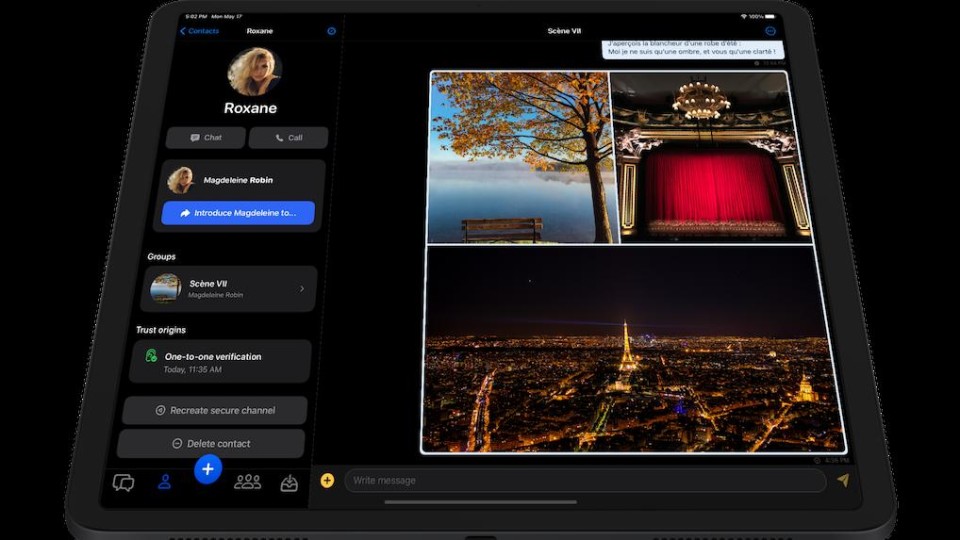
Task: Switch to Discussions tab icon
Action: [x=123, y=483]
